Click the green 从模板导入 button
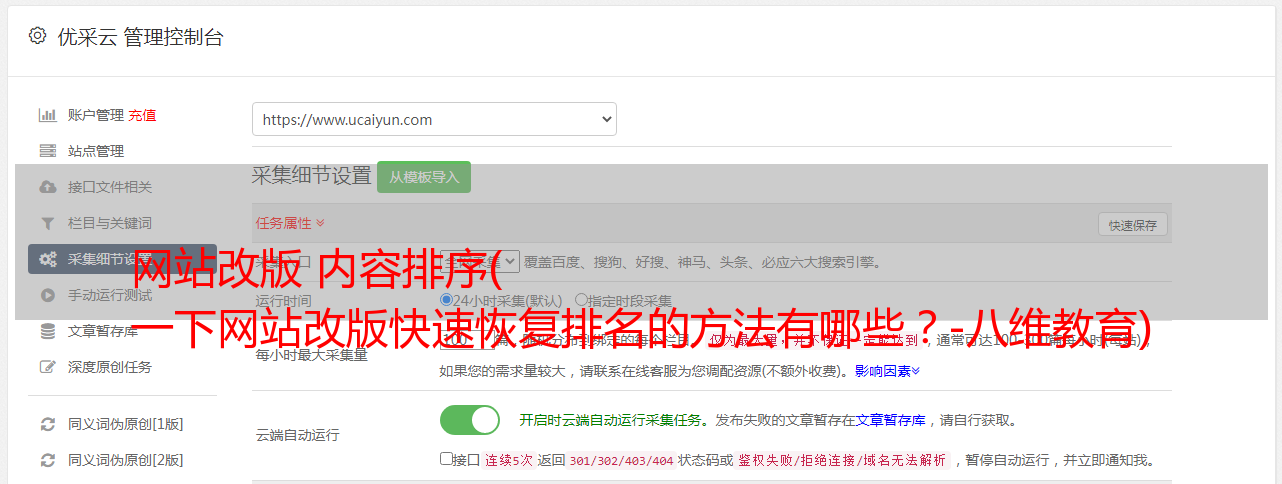This screenshot has width=1282, height=484. pos(424,177)
